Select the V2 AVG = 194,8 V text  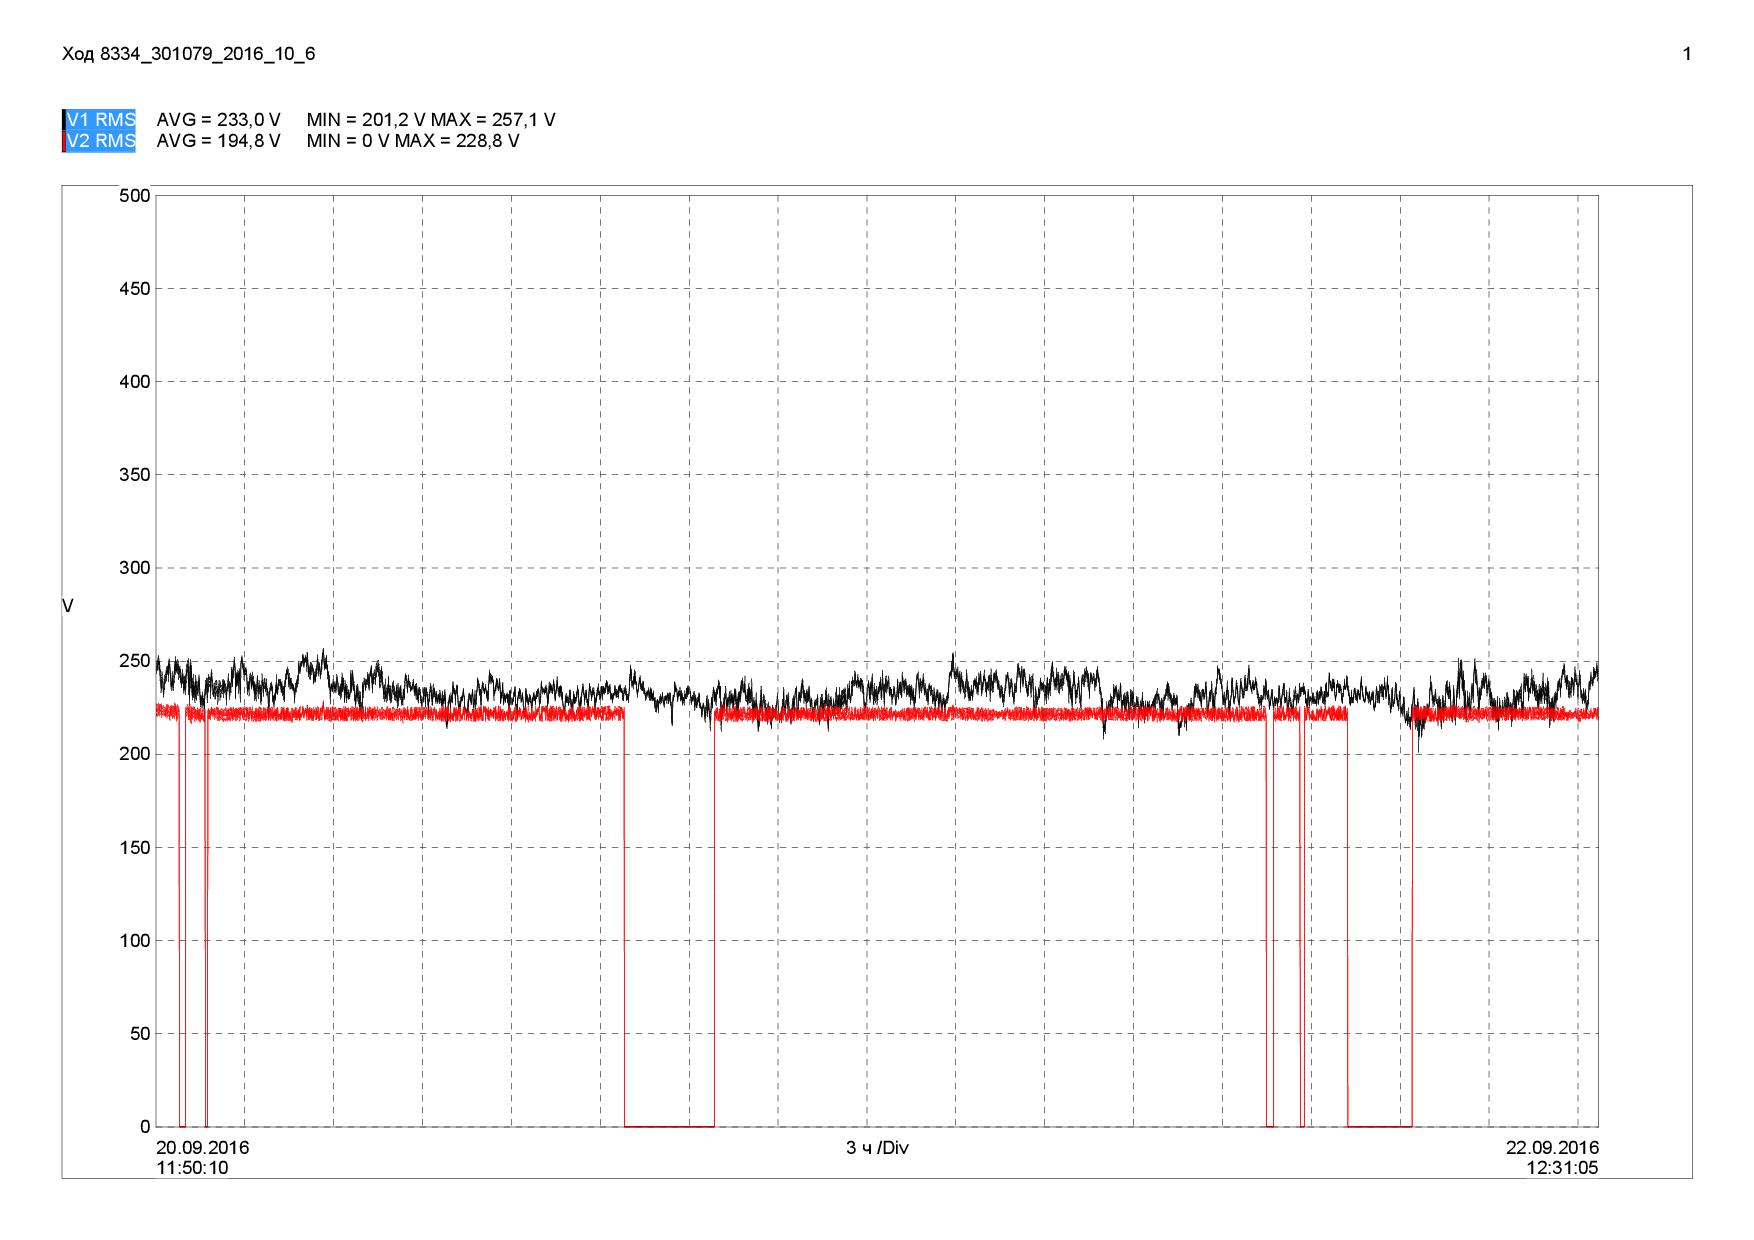[x=218, y=141]
